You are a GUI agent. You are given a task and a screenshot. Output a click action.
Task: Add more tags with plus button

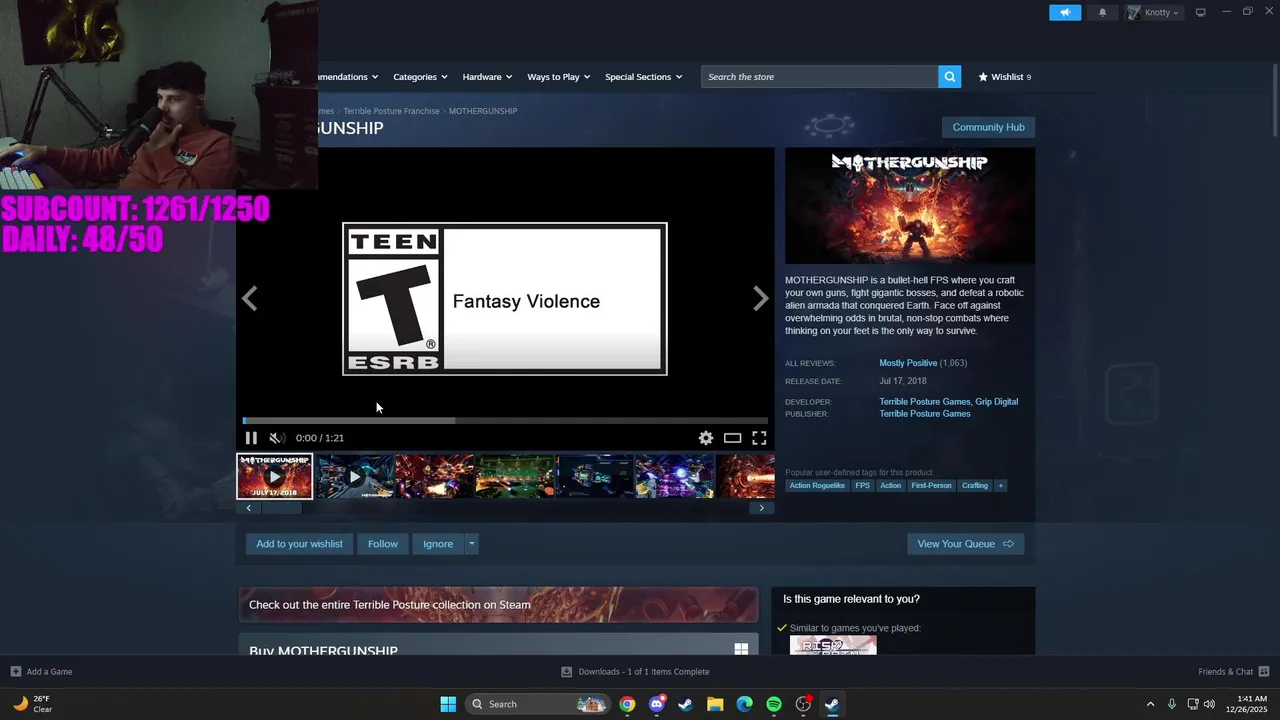1000,486
